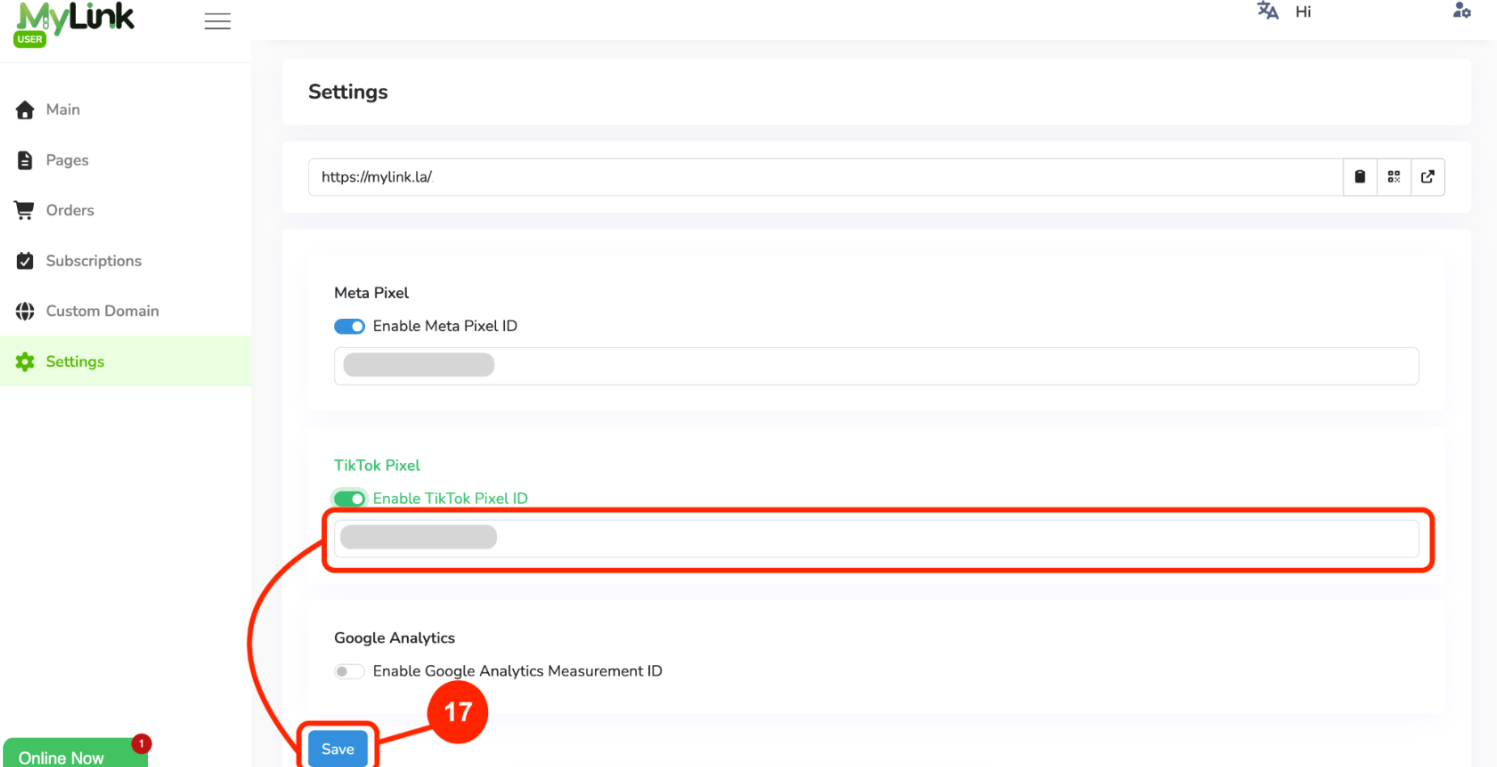Open the Online Now chat widget

tap(75, 755)
